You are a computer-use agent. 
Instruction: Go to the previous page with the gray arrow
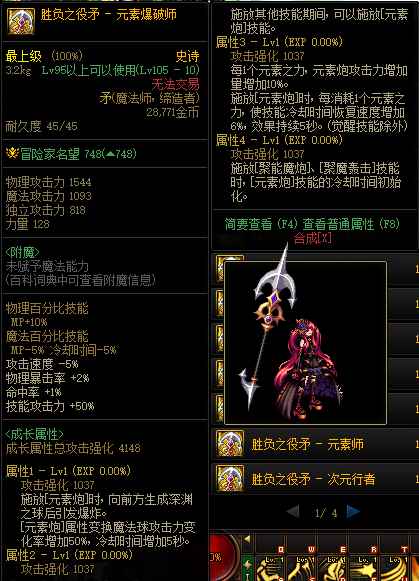click(293, 512)
